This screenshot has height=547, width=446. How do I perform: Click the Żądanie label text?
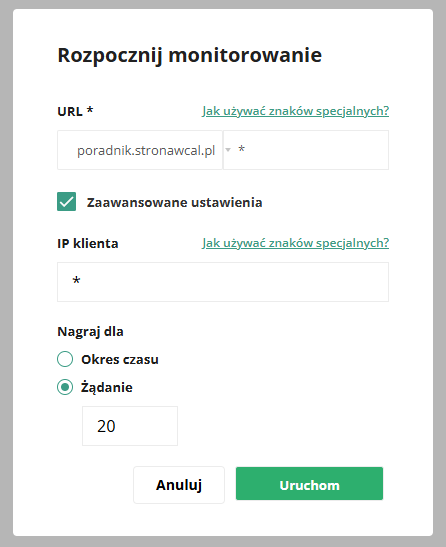pyautogui.click(x=107, y=387)
